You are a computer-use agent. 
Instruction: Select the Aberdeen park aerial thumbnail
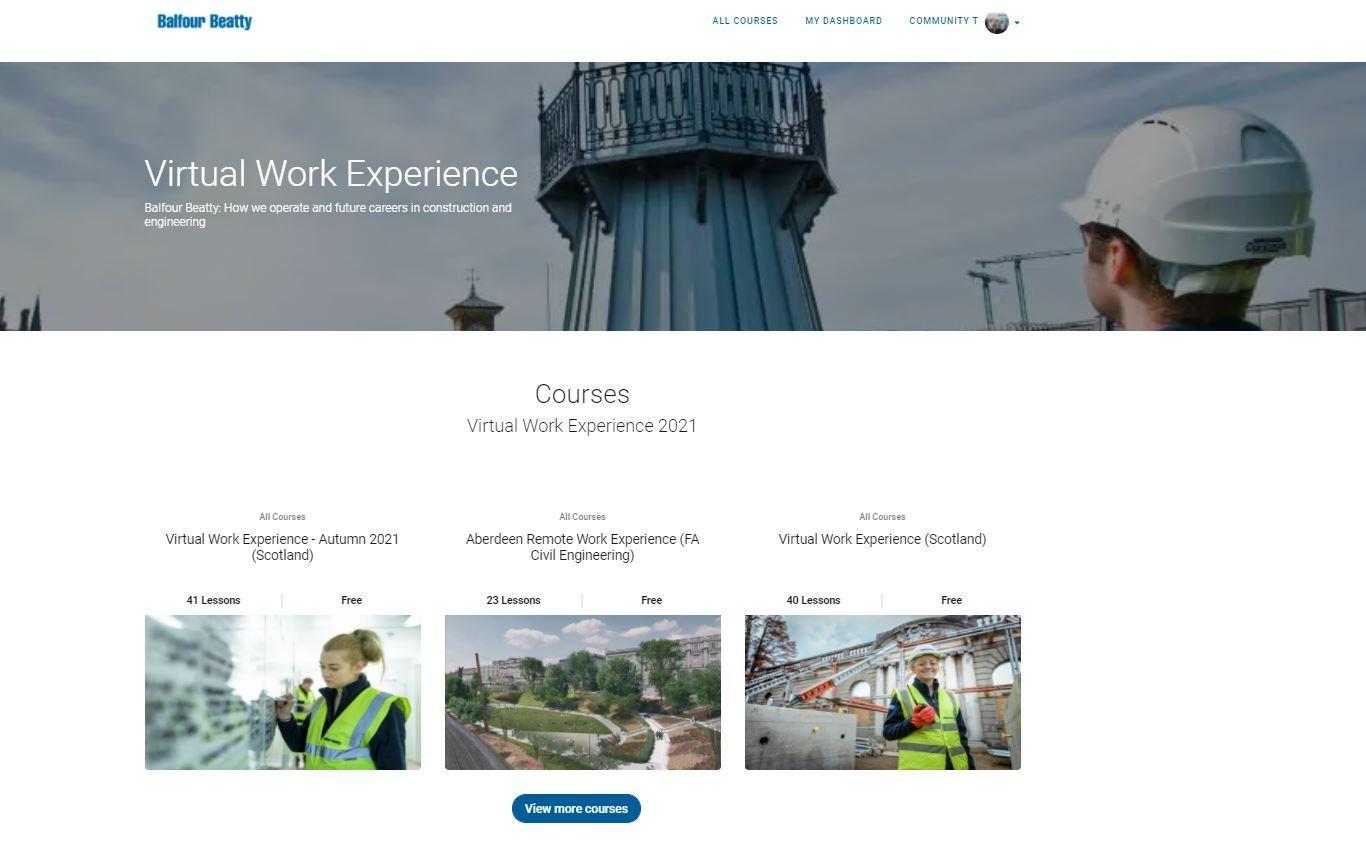pos(583,692)
